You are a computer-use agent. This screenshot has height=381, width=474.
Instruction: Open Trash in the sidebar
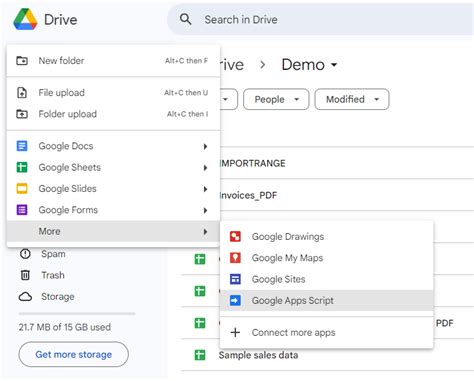[53, 275]
